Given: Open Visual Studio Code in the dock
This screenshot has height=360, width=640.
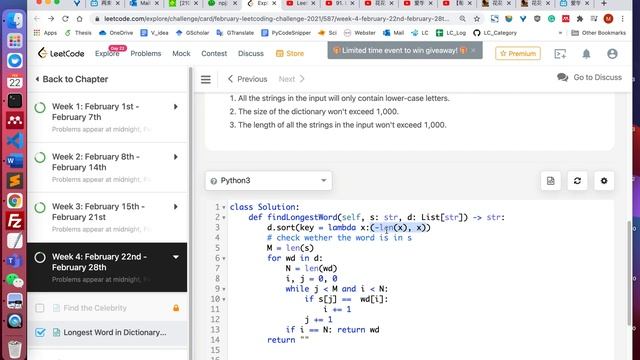Looking at the screenshot, I should pos(15,141).
